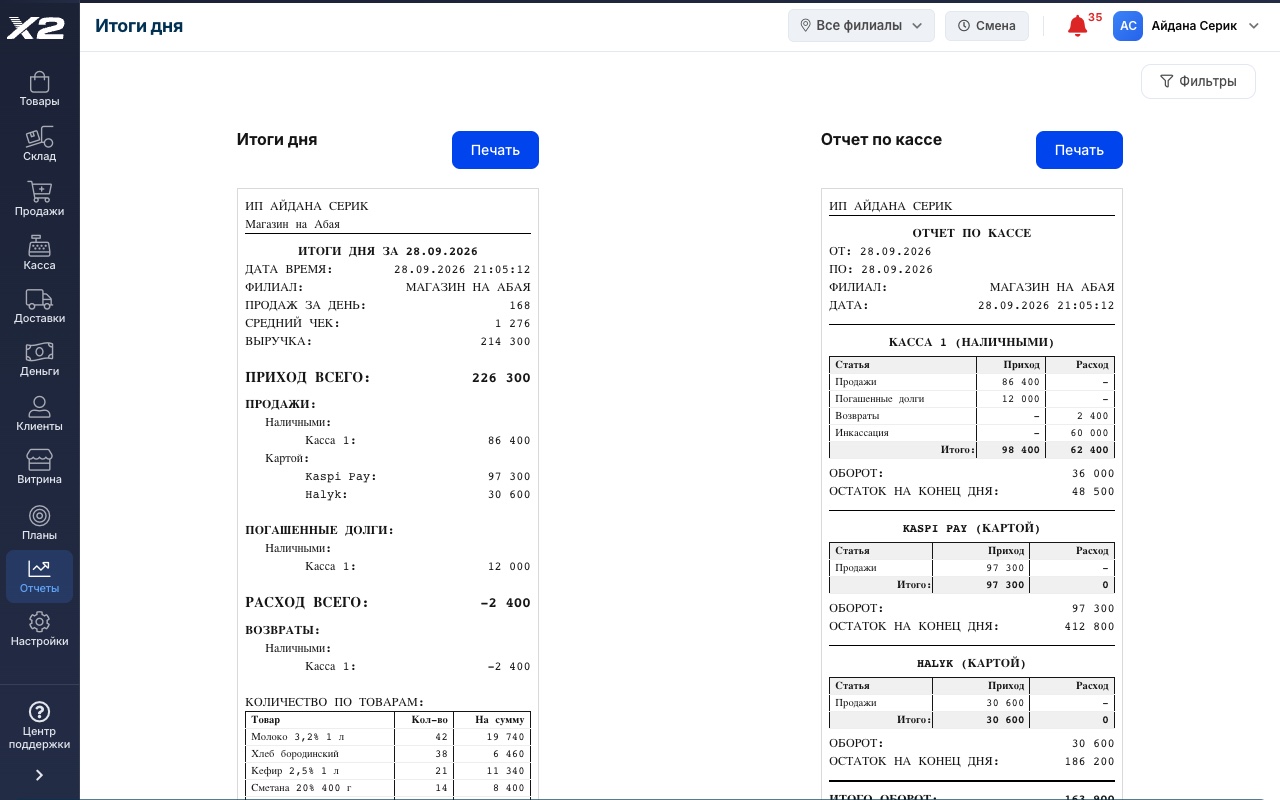This screenshot has height=800, width=1280.
Task: Click the Инкассация row in Касса 1 table
Action: point(972,433)
